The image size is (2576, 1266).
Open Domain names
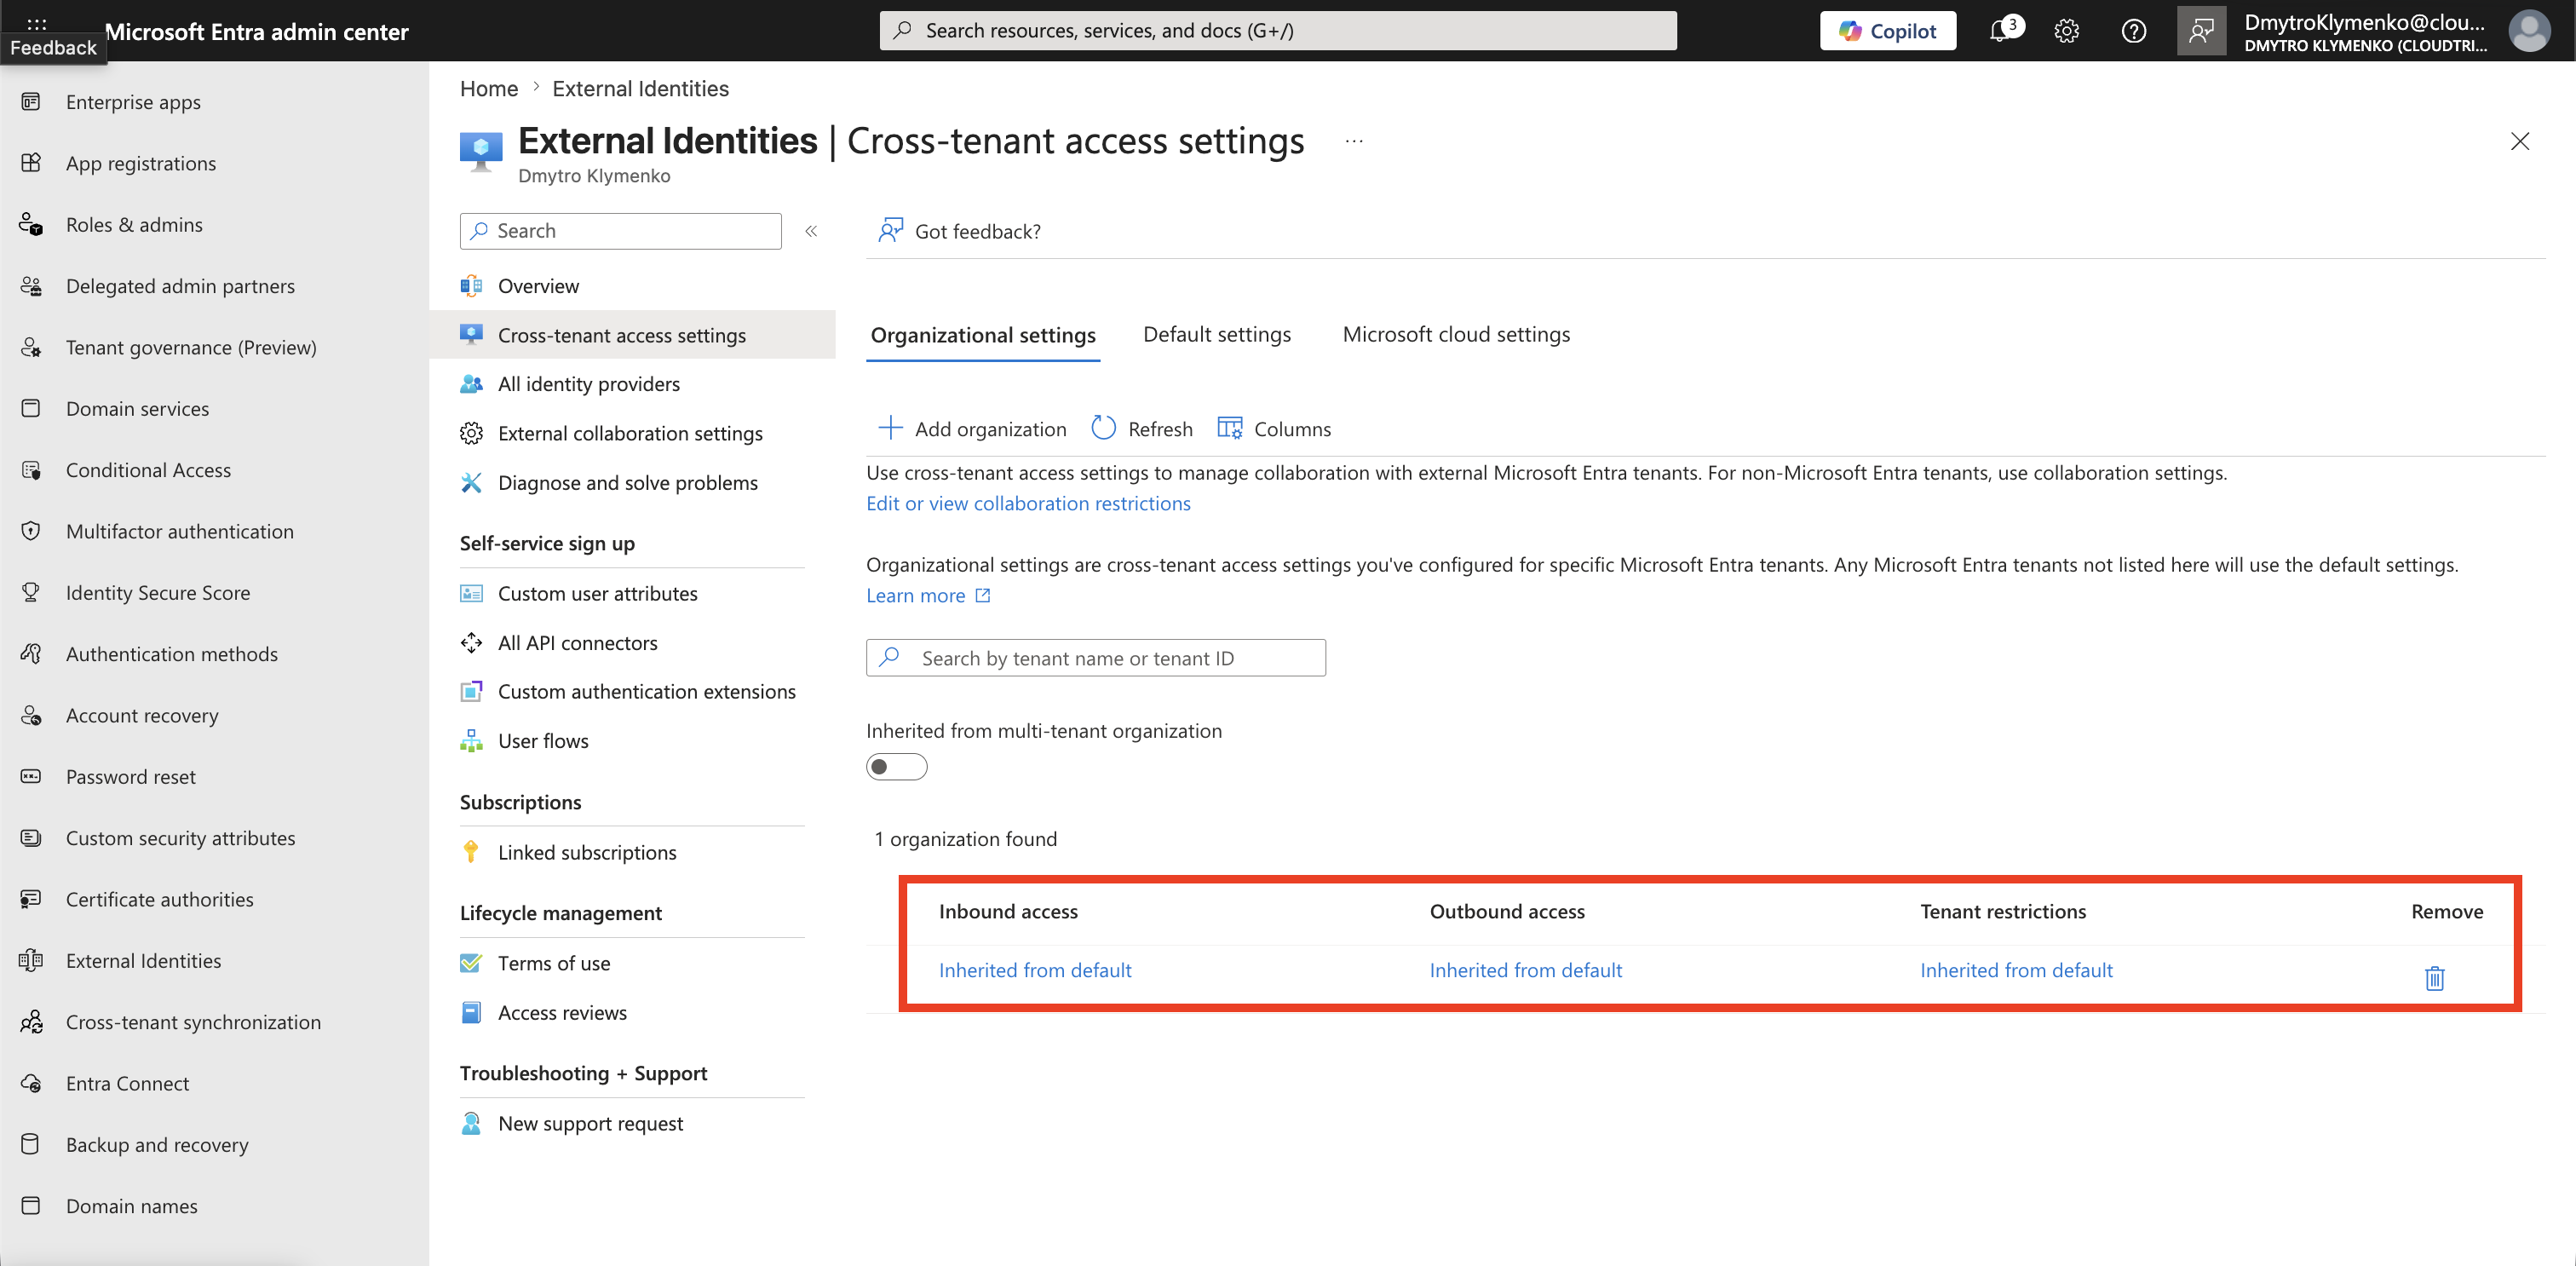[x=132, y=1206]
